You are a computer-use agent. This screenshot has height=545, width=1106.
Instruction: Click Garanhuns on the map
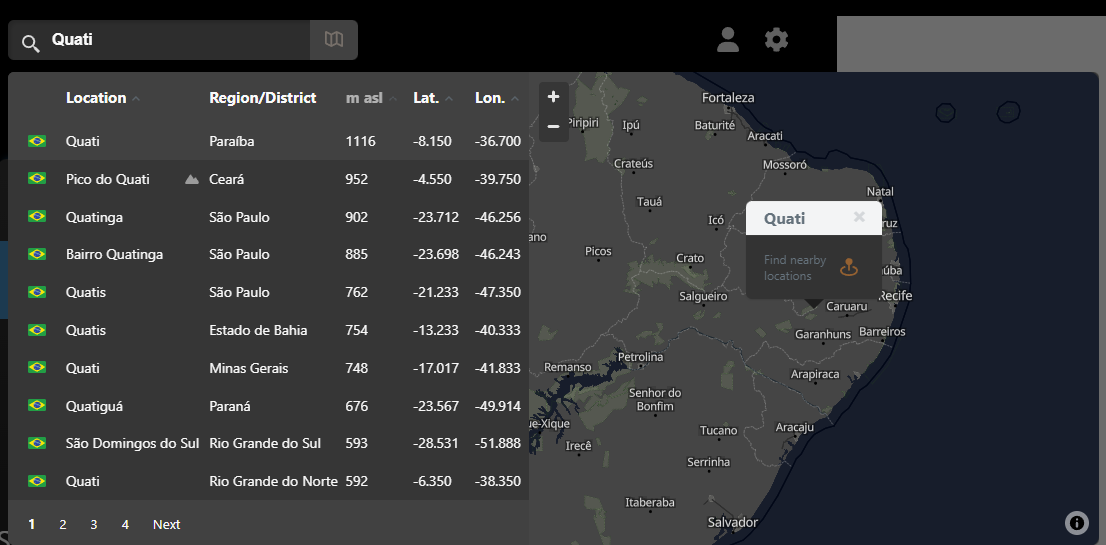[x=823, y=334]
